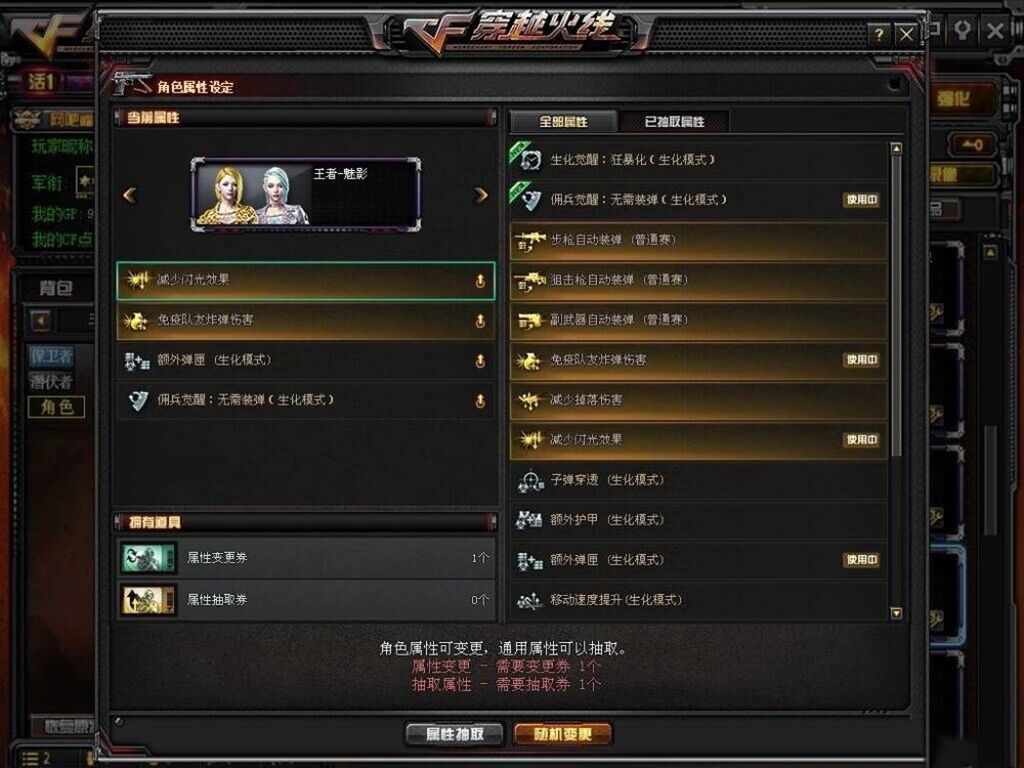Click the help question mark icon

pos(879,34)
